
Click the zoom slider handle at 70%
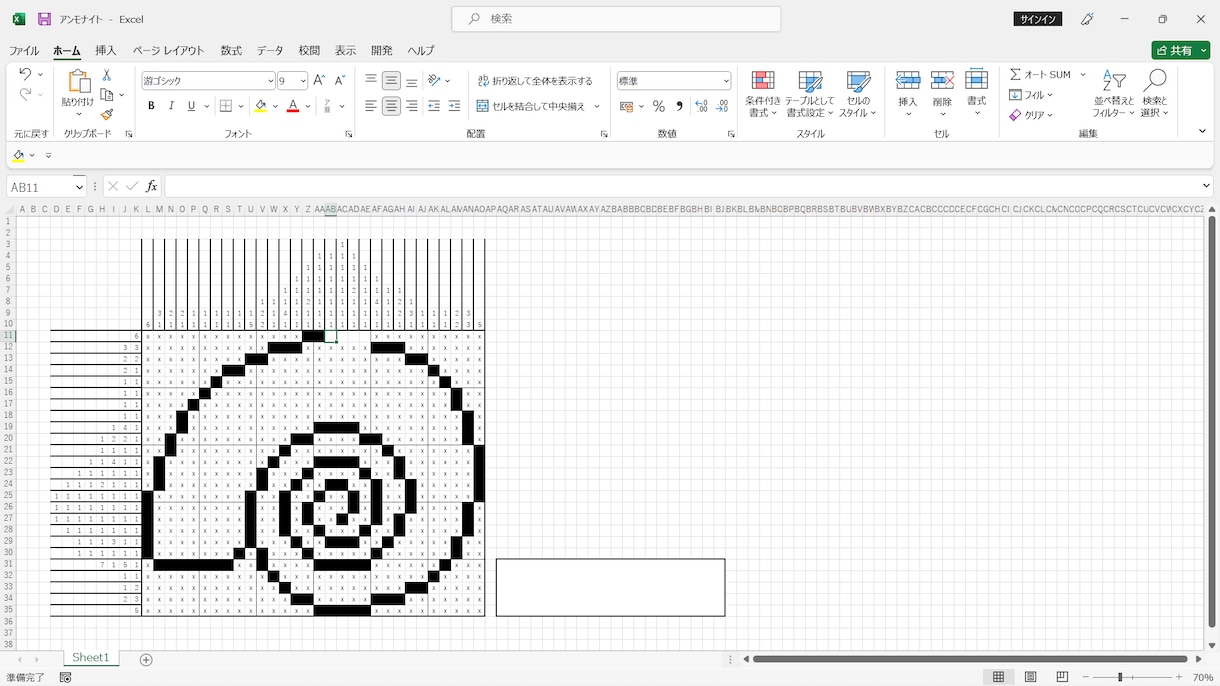click(x=1119, y=677)
